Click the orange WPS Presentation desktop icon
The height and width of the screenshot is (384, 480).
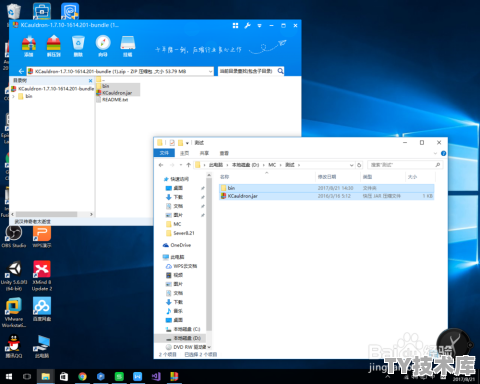pyautogui.click(x=42, y=237)
